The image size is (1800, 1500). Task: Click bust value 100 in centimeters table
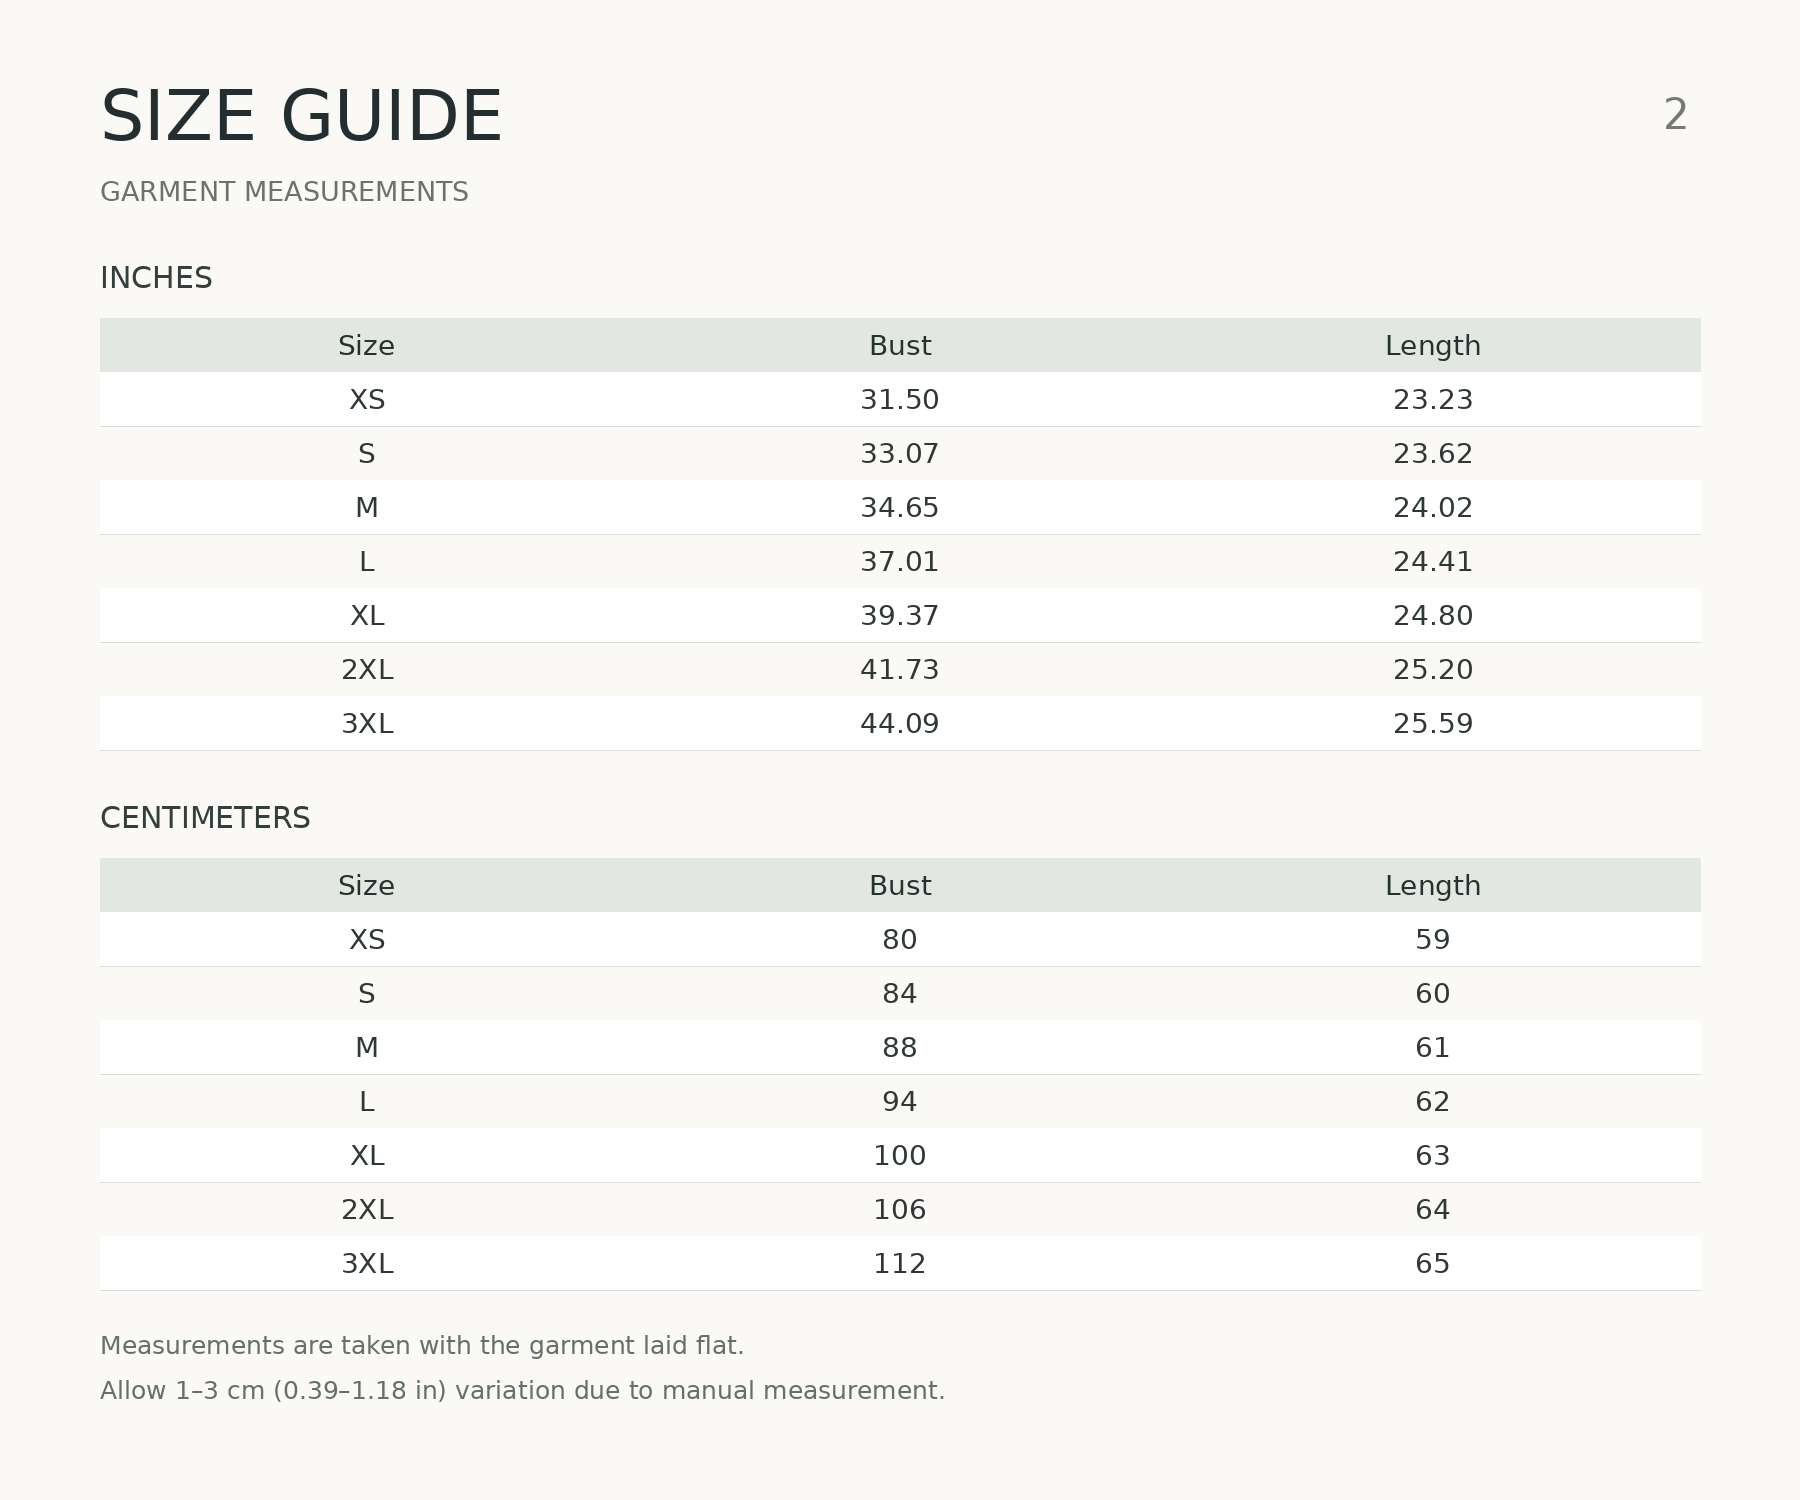(900, 1156)
